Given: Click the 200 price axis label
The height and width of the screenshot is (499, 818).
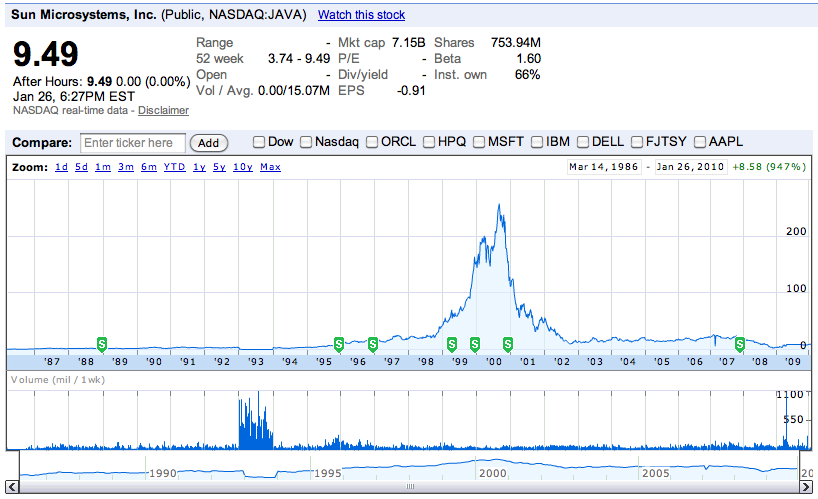Looking at the screenshot, I should point(796,232).
